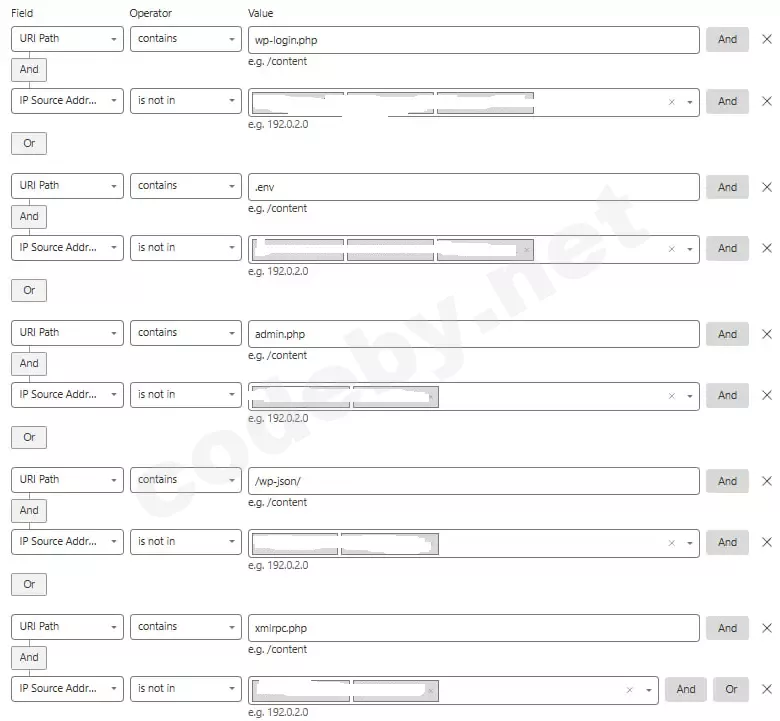The height and width of the screenshot is (721, 780).
Task: Click the value field containing admin.php
Action: tap(473, 333)
